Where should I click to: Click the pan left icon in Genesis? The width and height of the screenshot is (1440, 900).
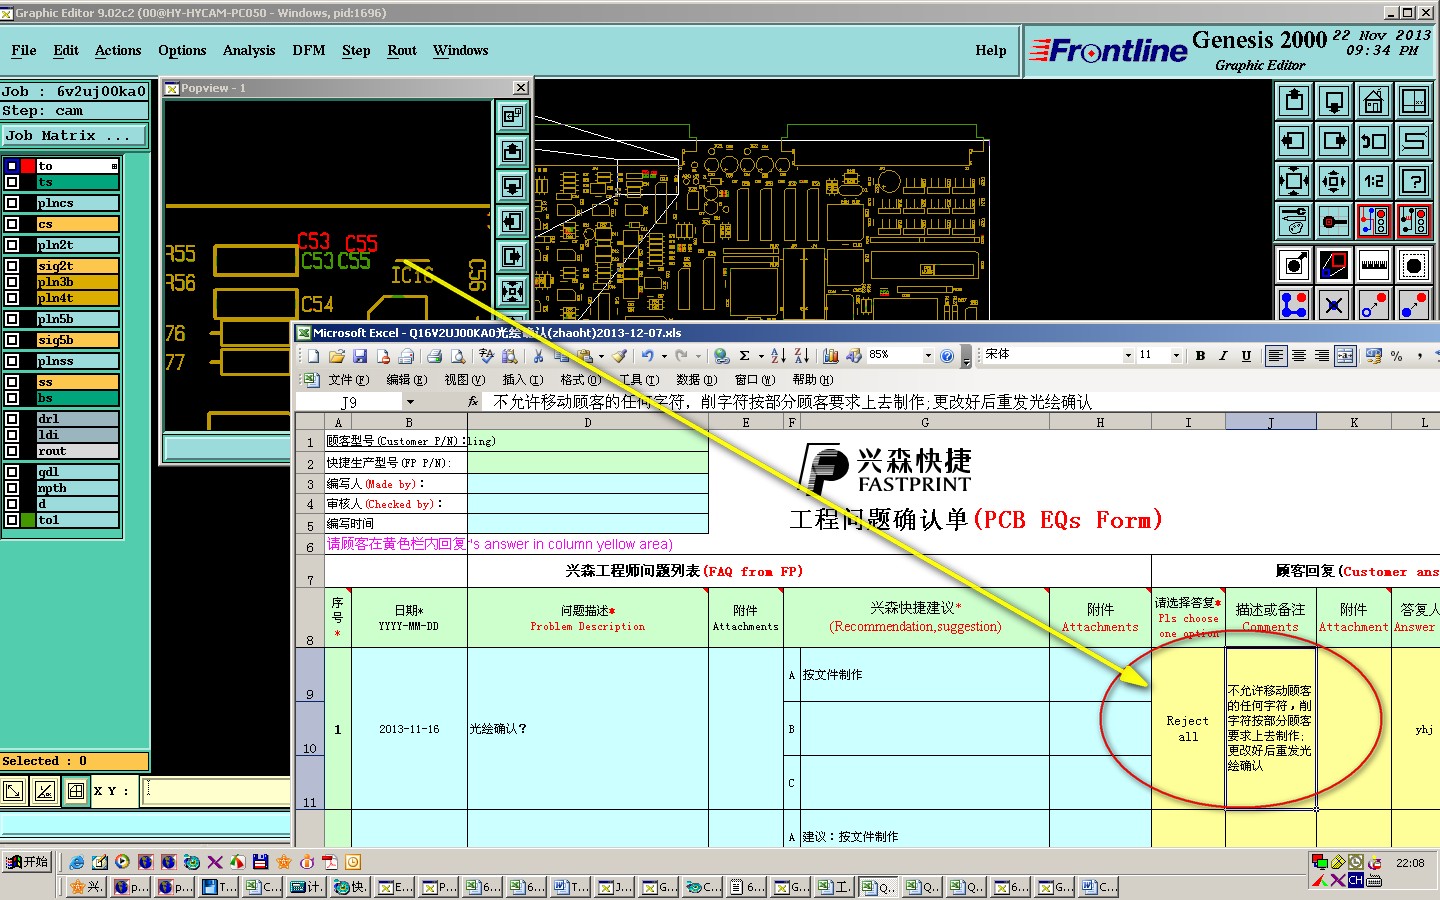point(1294,141)
